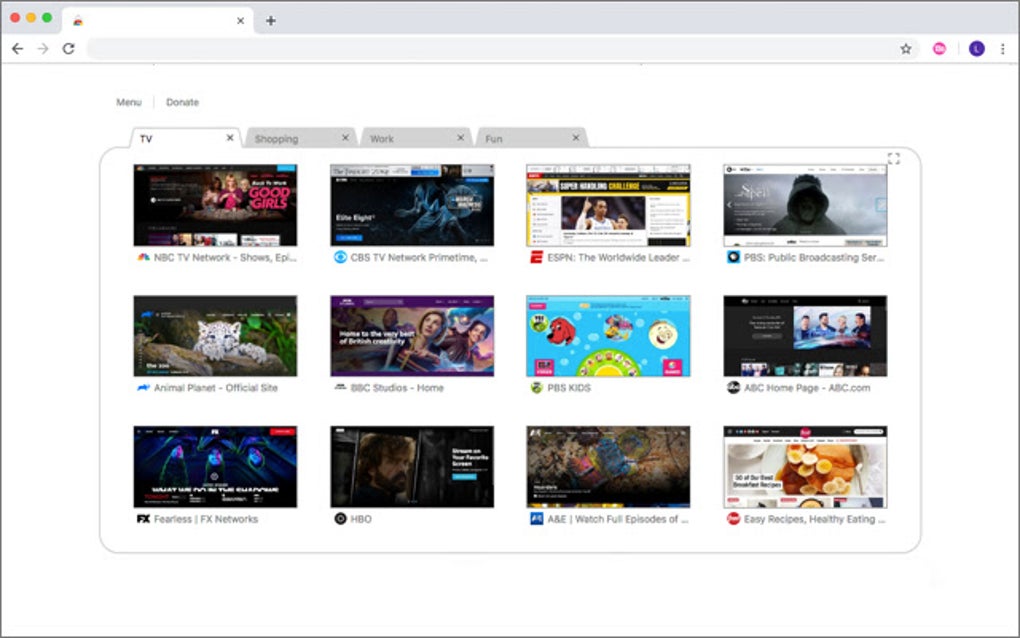
Task: Reload the current page
Action: [x=68, y=48]
